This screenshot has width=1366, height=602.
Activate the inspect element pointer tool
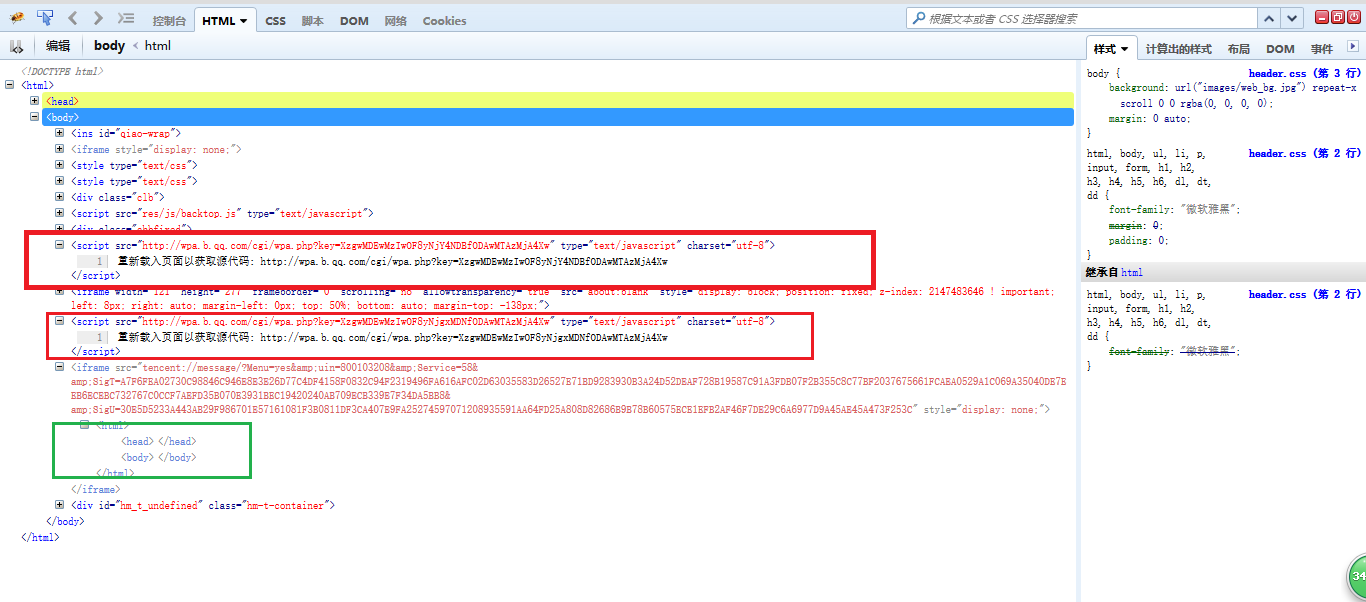[x=45, y=18]
